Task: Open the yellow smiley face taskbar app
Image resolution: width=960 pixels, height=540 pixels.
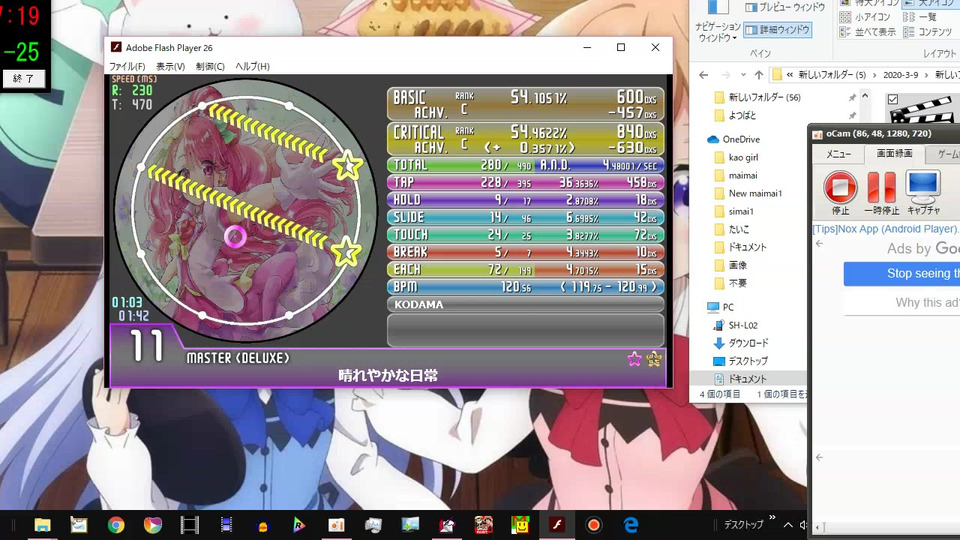Action: 520,525
